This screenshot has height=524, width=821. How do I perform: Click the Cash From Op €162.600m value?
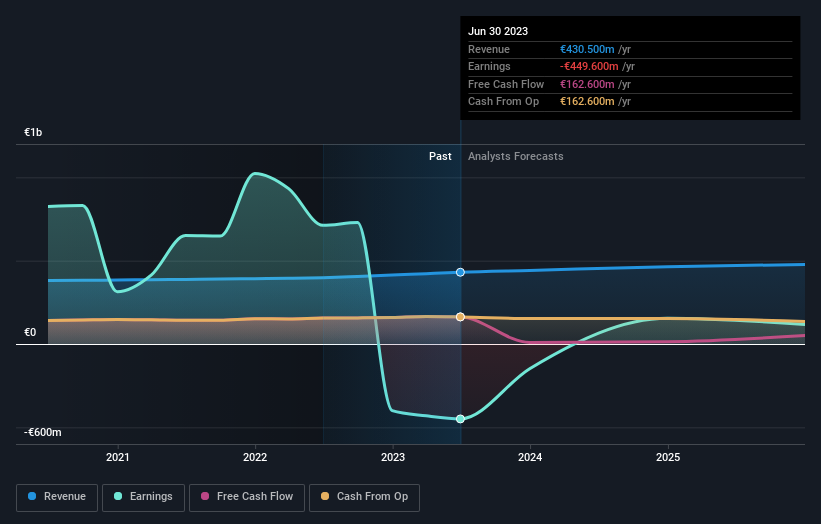(x=587, y=102)
